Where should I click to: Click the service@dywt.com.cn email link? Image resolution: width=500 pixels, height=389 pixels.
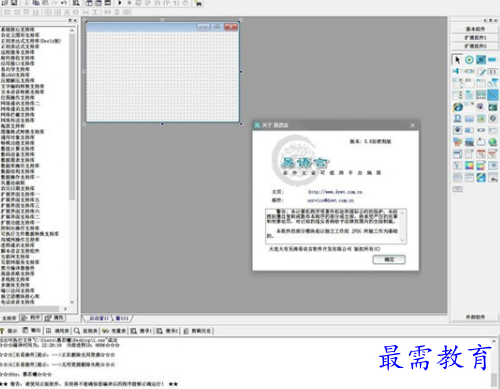tap(330, 200)
